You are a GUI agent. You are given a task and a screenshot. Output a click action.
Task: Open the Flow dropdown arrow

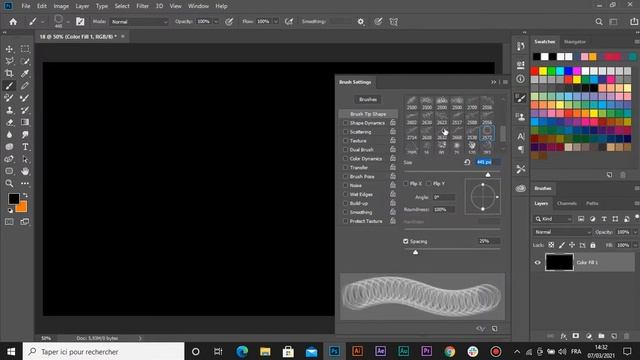[x=276, y=22]
